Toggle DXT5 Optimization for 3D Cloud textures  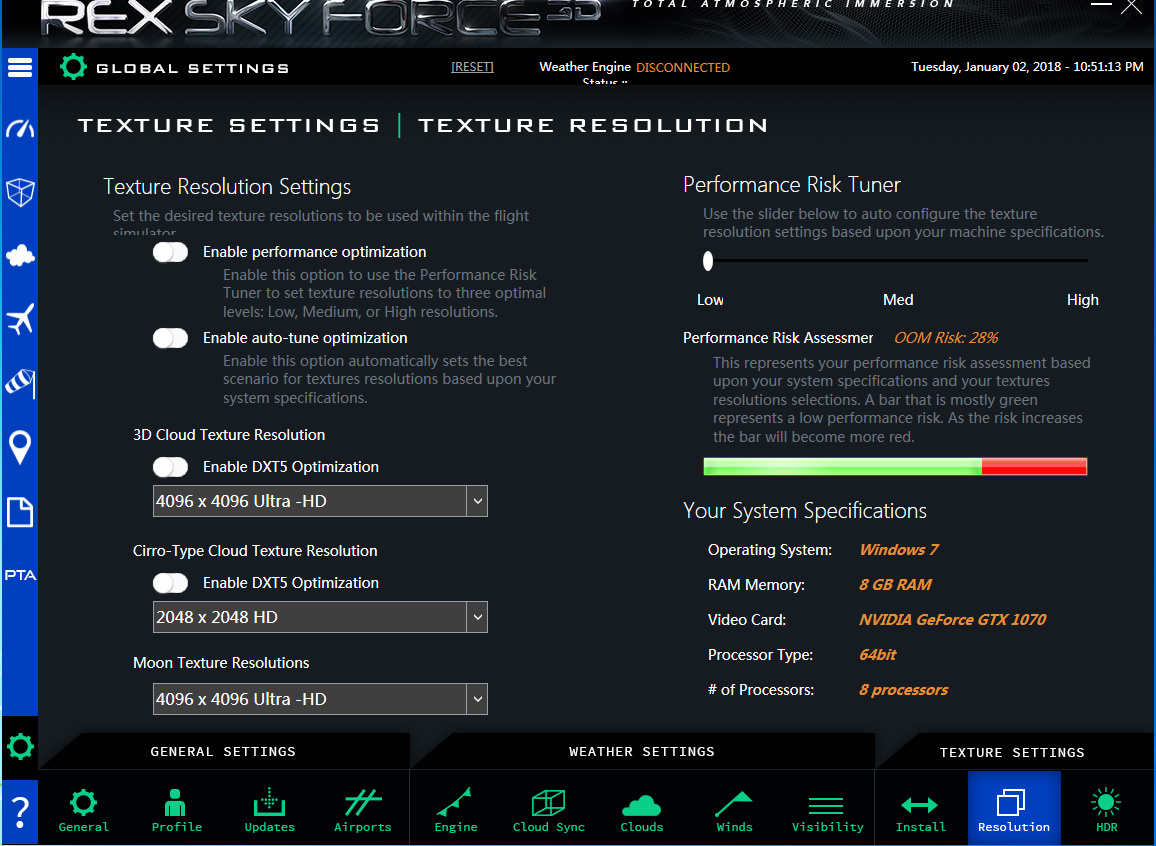coord(170,467)
